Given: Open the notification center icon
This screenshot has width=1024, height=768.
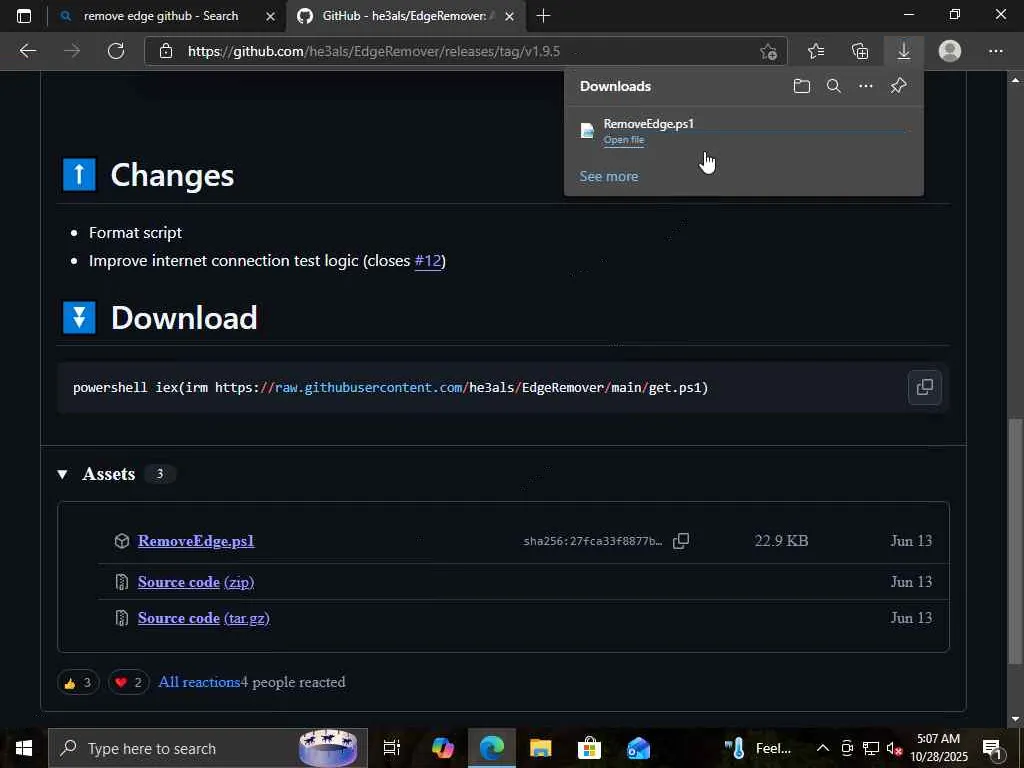Looking at the screenshot, I should pyautogui.click(x=992, y=748).
